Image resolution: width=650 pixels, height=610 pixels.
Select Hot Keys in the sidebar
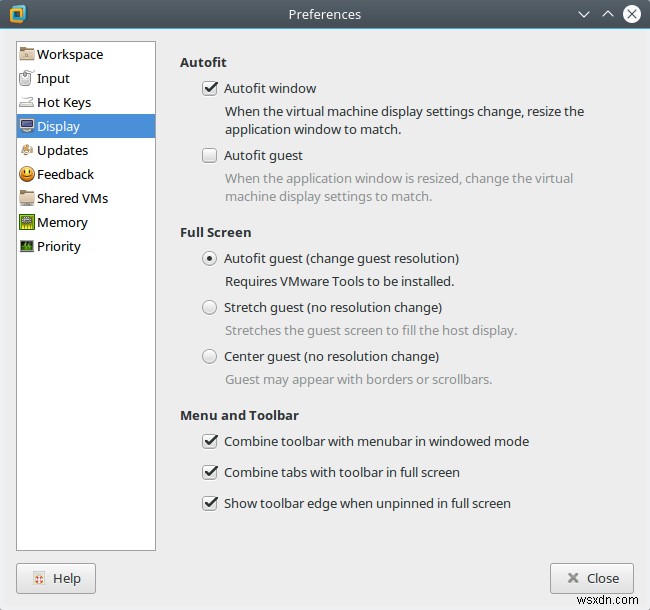click(x=86, y=102)
